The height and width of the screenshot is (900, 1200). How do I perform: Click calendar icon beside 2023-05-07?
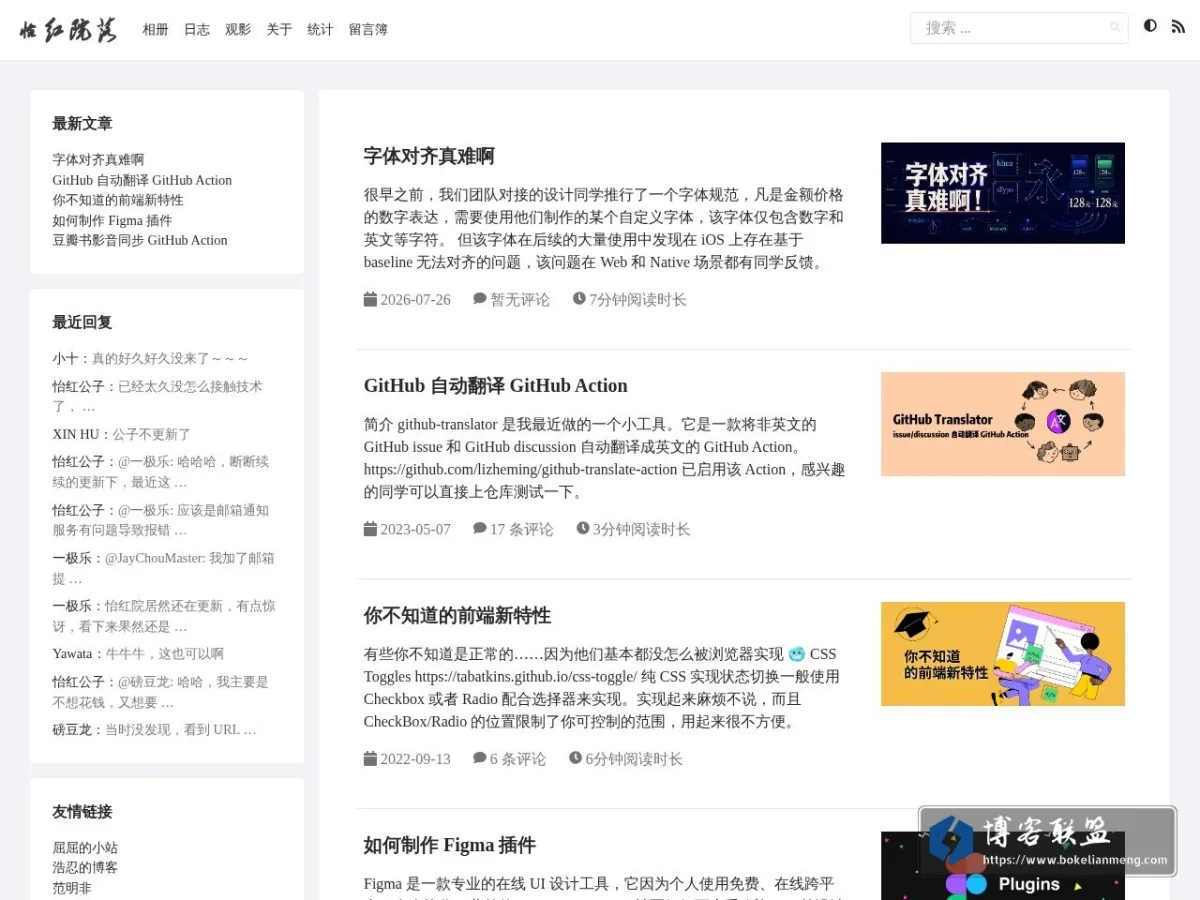click(x=370, y=529)
